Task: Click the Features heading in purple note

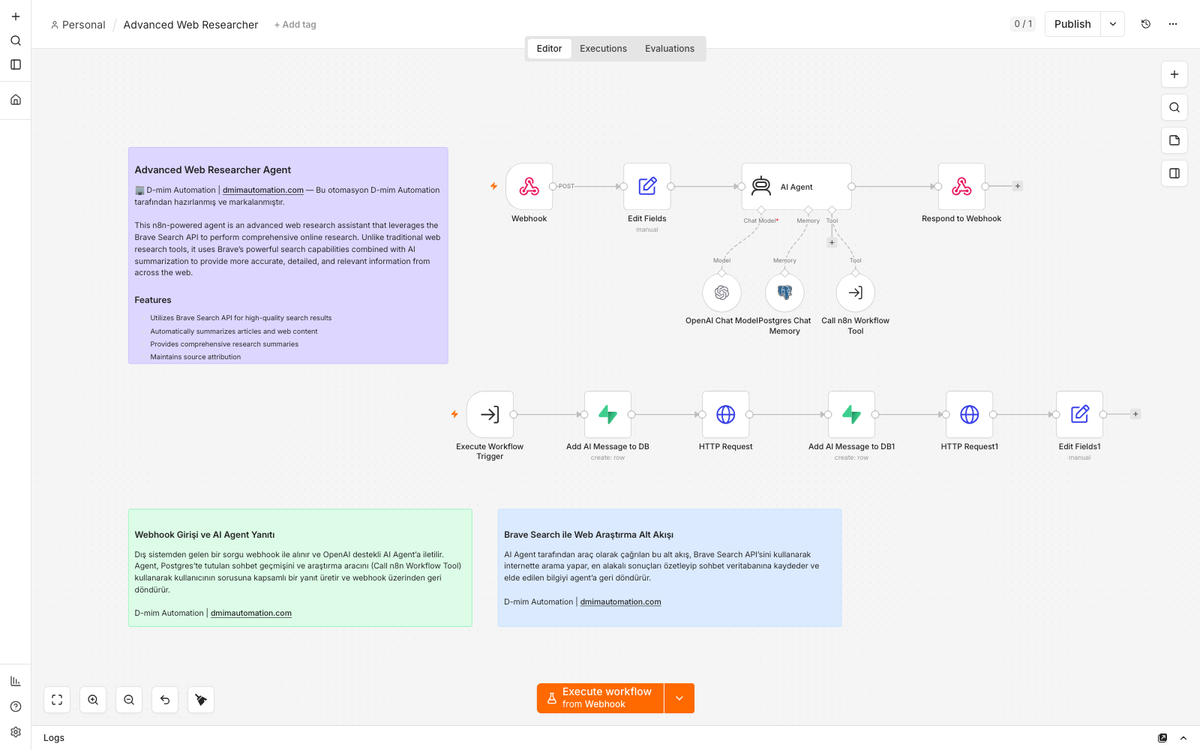Action: tap(153, 300)
